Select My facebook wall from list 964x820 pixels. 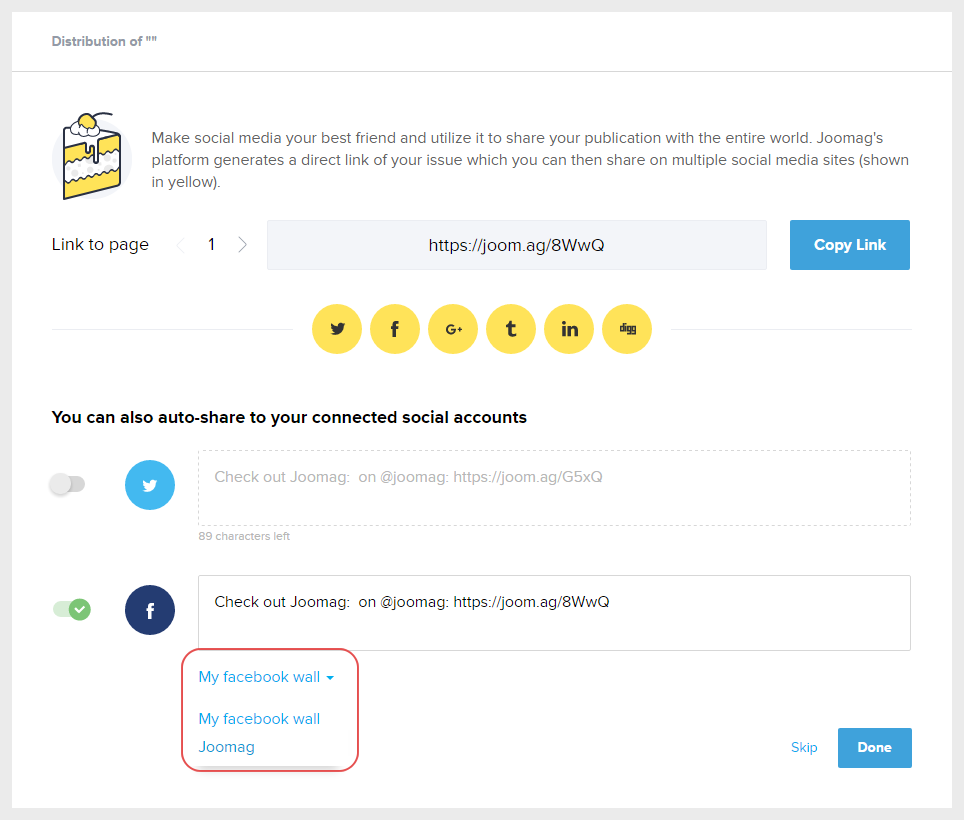(259, 719)
